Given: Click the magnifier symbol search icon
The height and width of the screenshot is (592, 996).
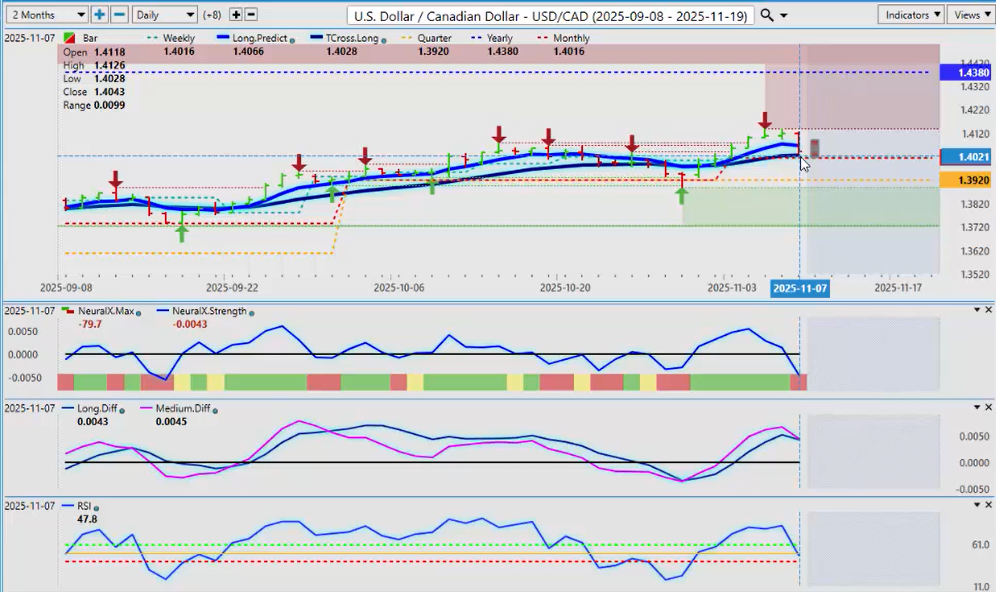Looking at the screenshot, I should pos(767,15).
